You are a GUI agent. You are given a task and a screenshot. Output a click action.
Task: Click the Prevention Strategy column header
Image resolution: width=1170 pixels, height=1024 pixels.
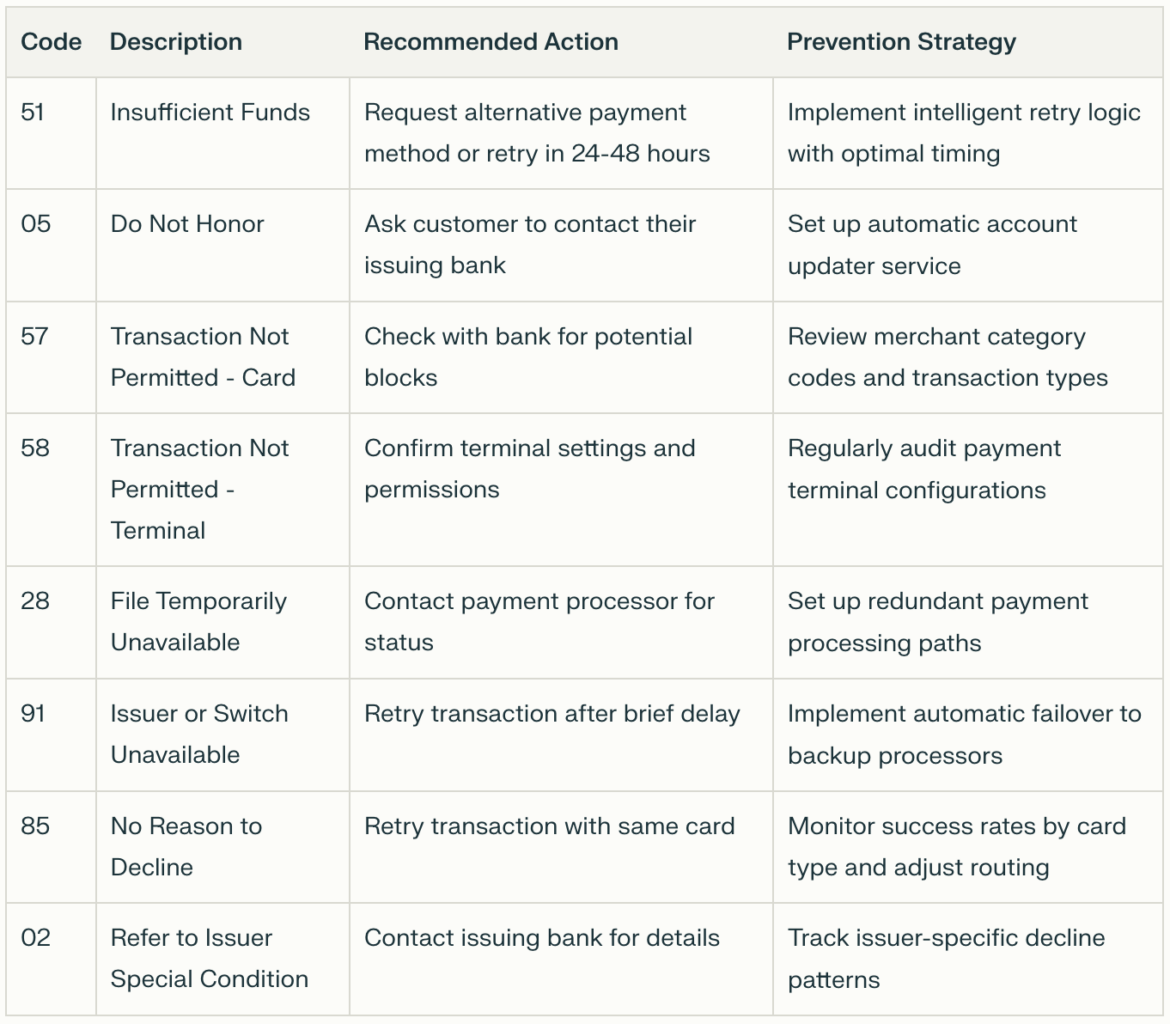[x=901, y=42]
